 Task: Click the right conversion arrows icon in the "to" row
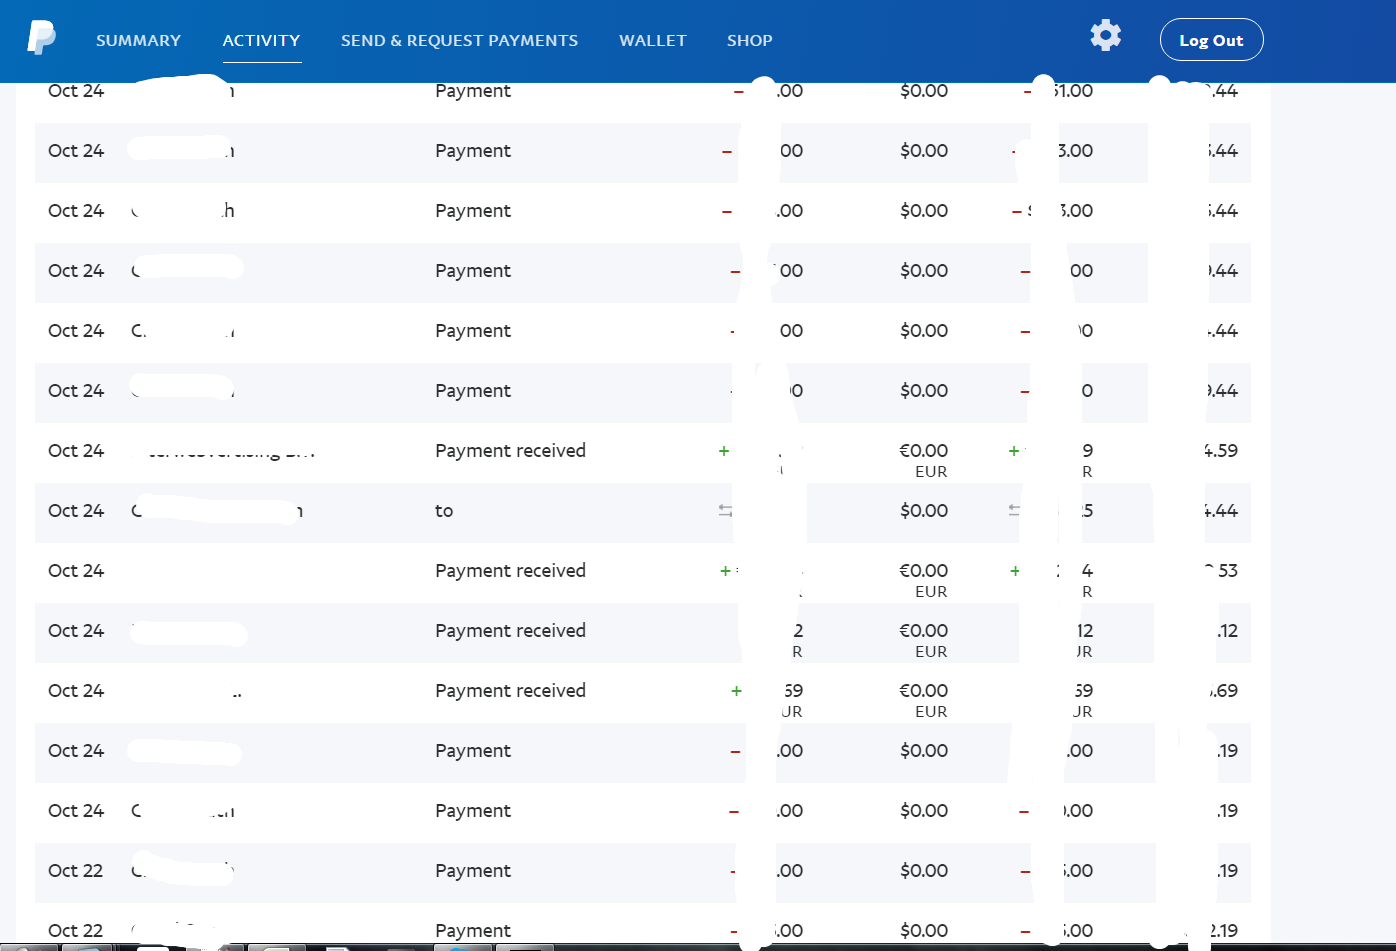[1014, 510]
